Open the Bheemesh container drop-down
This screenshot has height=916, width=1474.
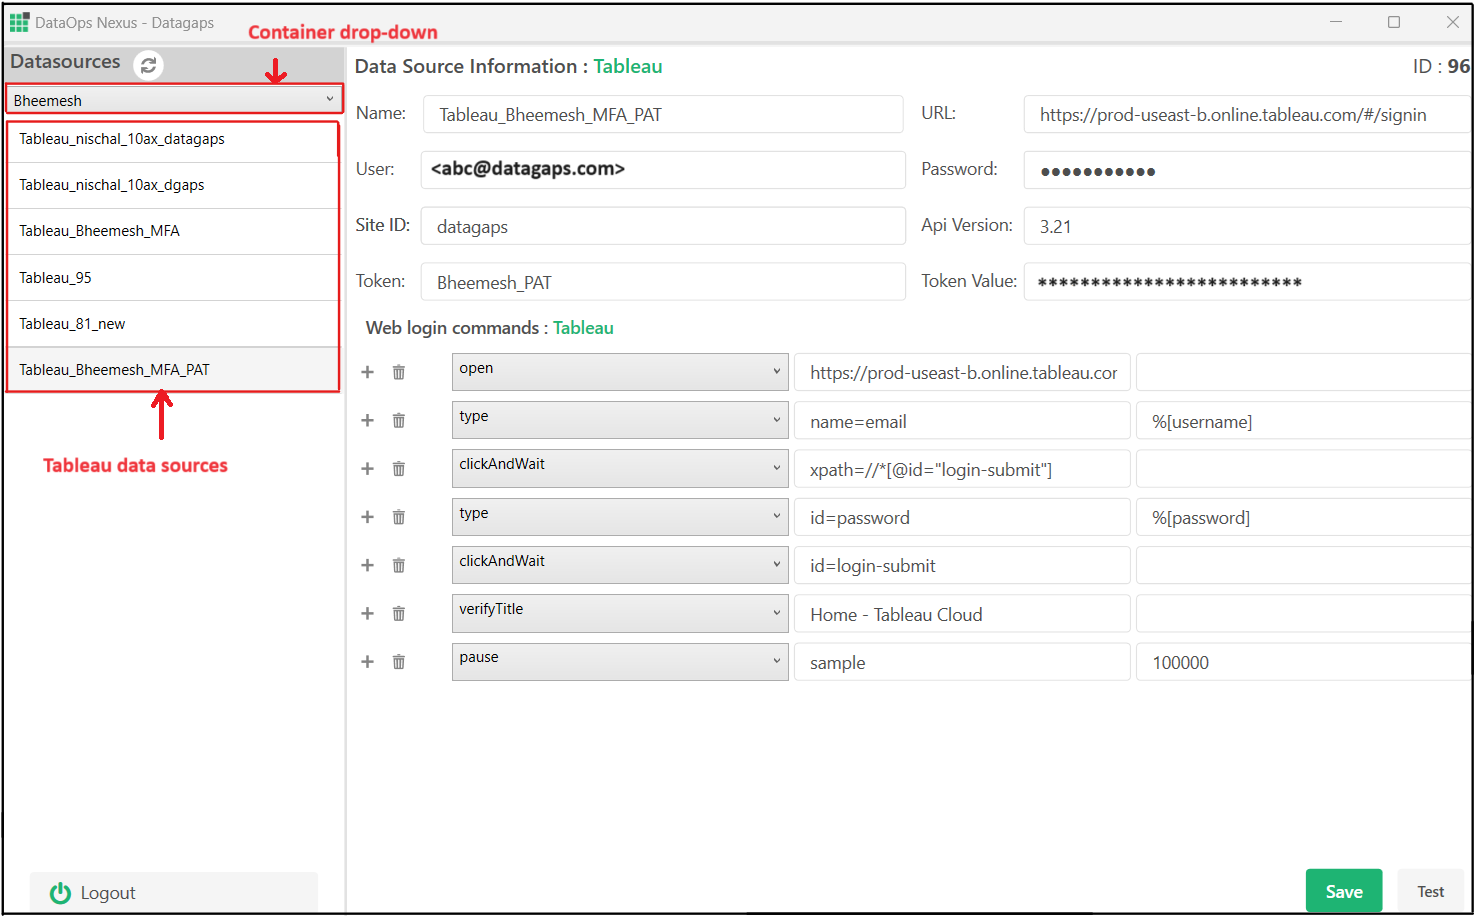(x=174, y=100)
